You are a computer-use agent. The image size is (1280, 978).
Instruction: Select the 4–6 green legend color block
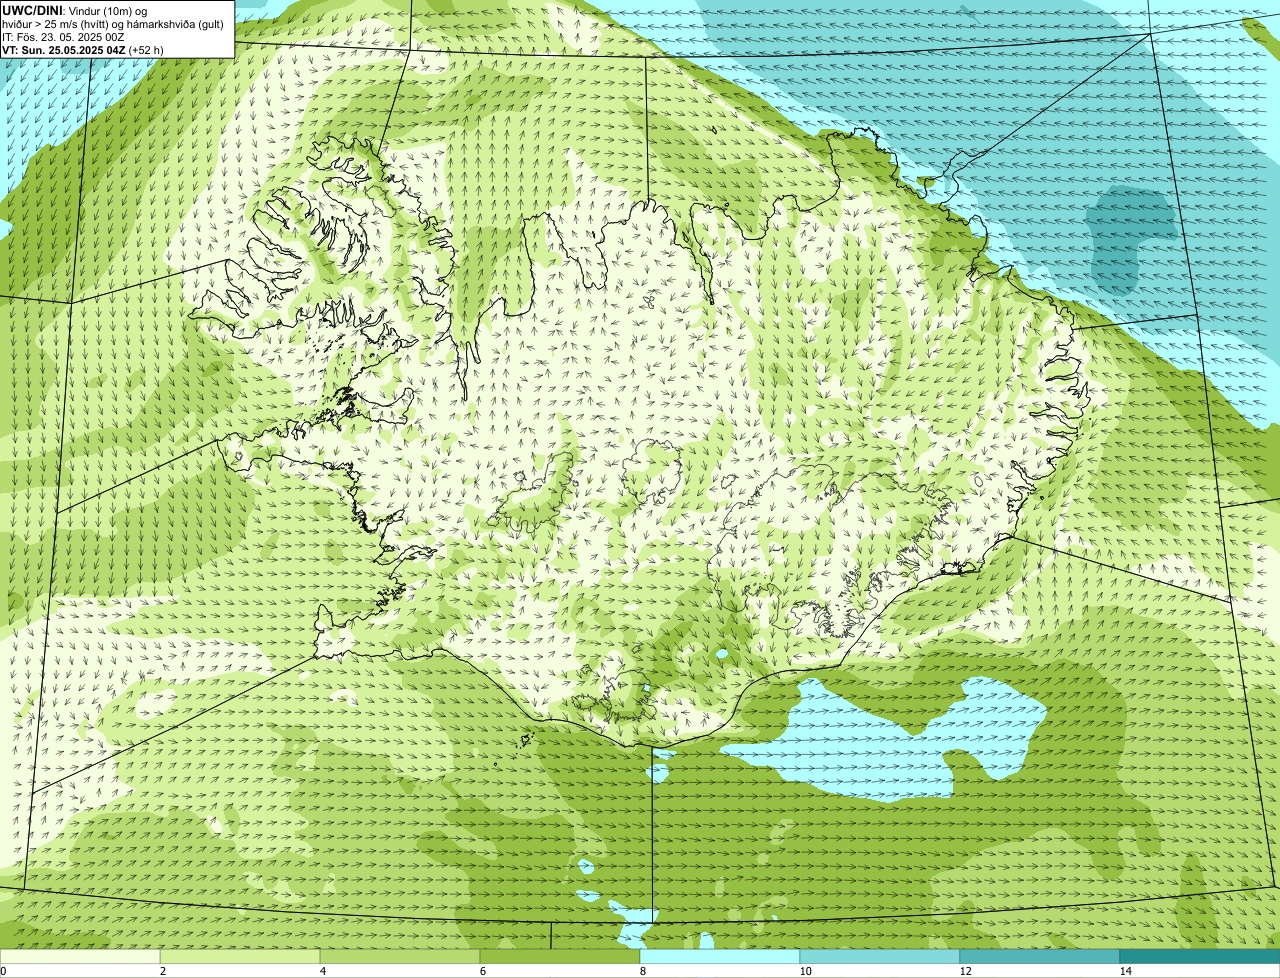click(x=400, y=957)
